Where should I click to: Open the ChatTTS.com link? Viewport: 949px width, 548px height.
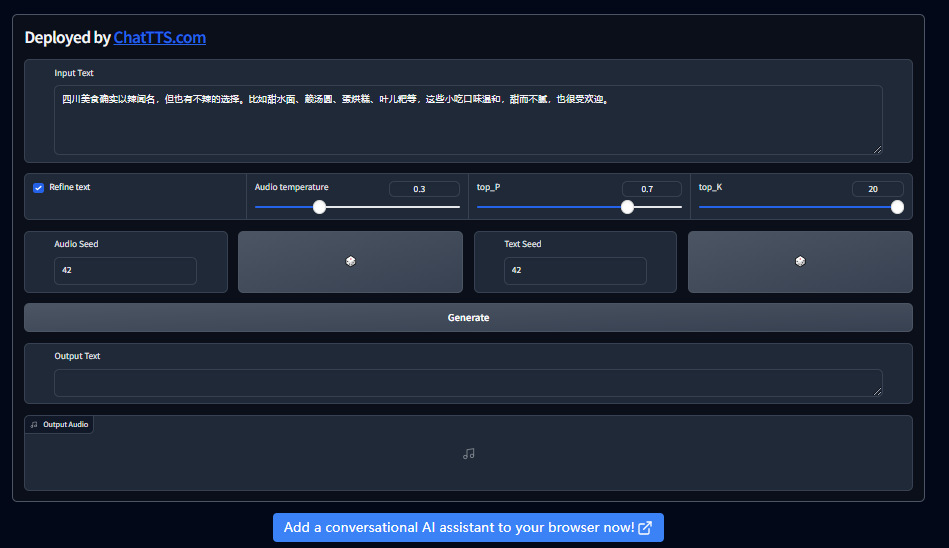[x=160, y=38]
